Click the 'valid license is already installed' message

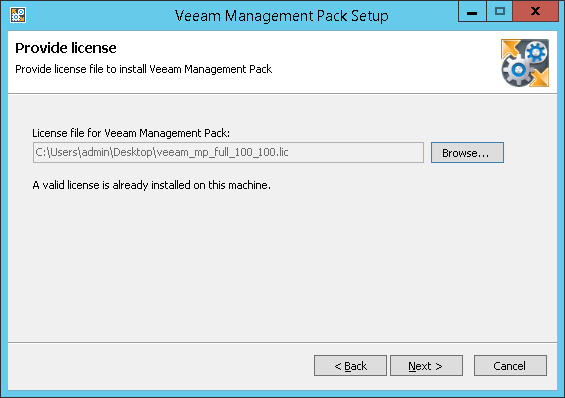[x=151, y=185]
